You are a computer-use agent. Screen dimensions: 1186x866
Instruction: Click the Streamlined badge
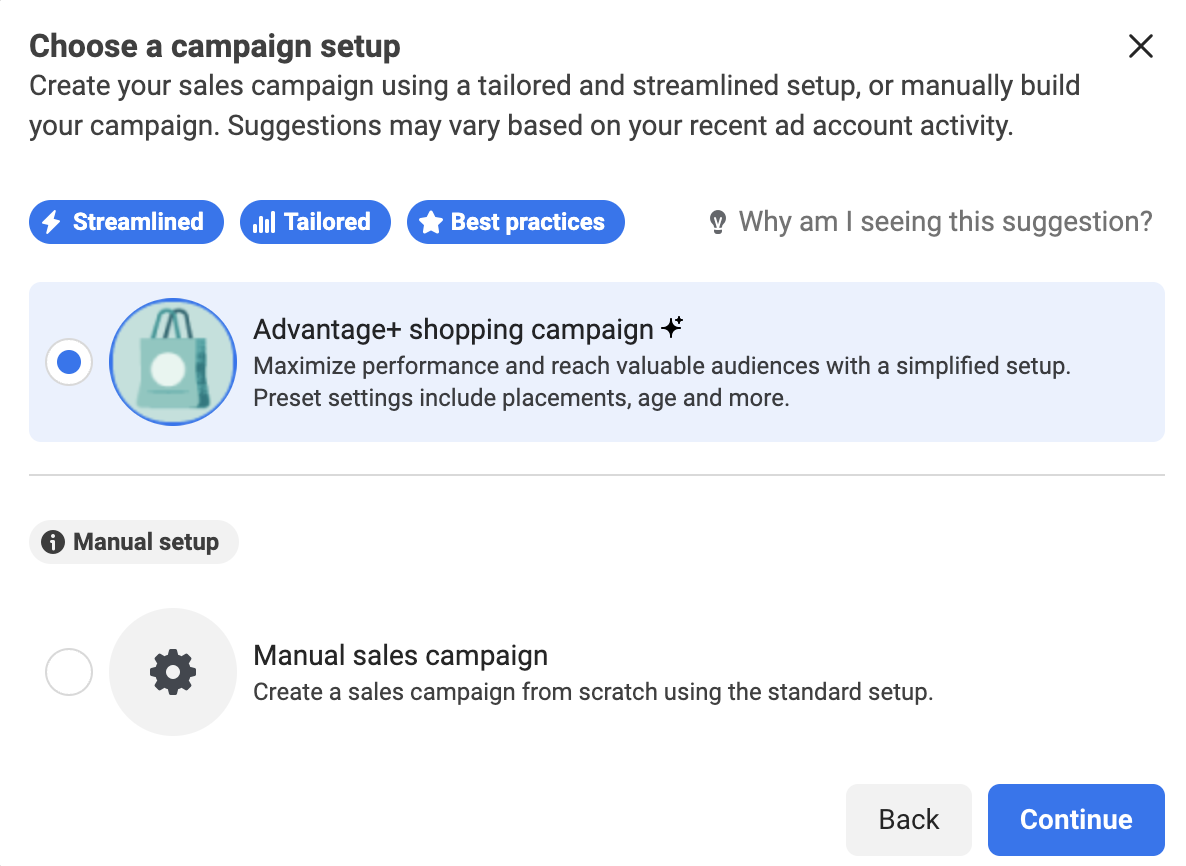(x=126, y=221)
